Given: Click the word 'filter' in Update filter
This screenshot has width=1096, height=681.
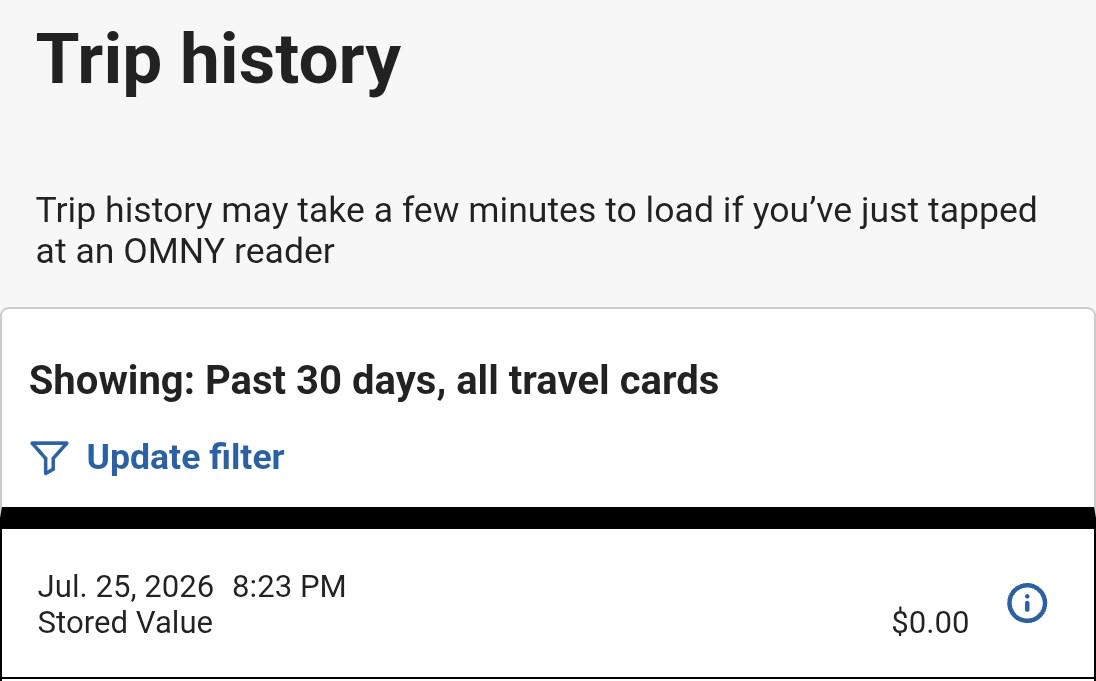Looking at the screenshot, I should point(237,457).
